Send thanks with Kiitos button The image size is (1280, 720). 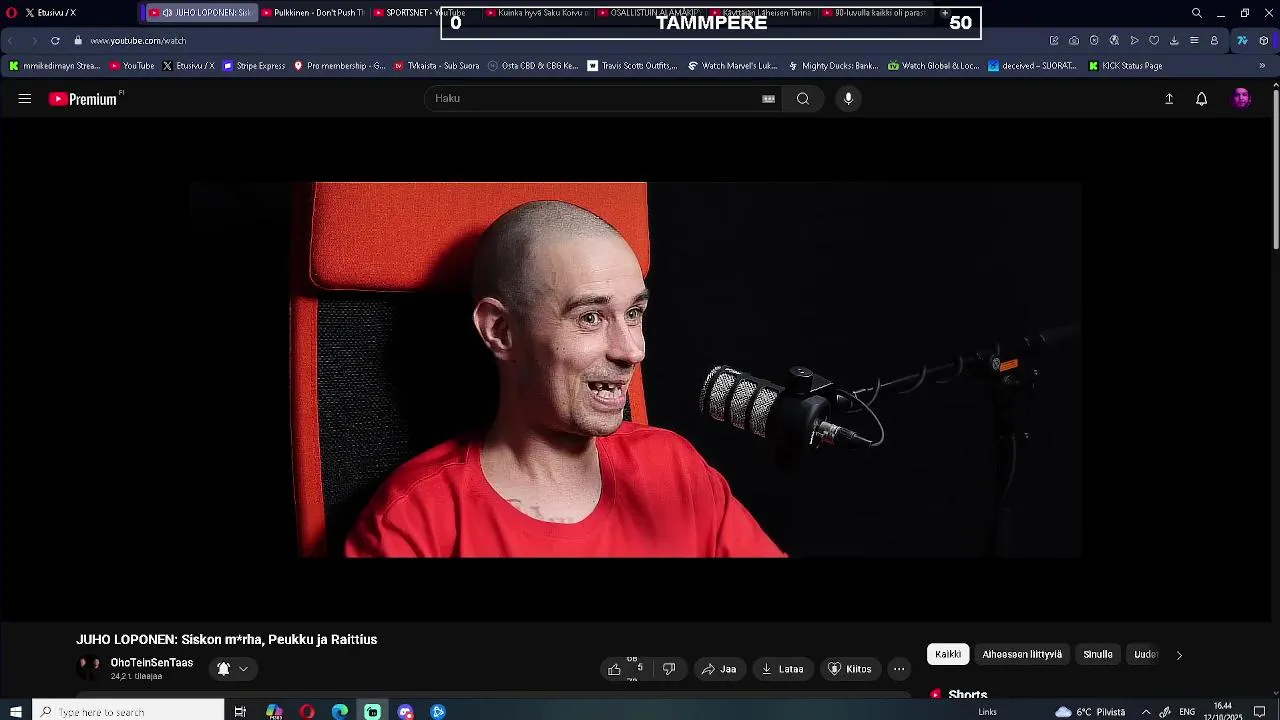[849, 669]
